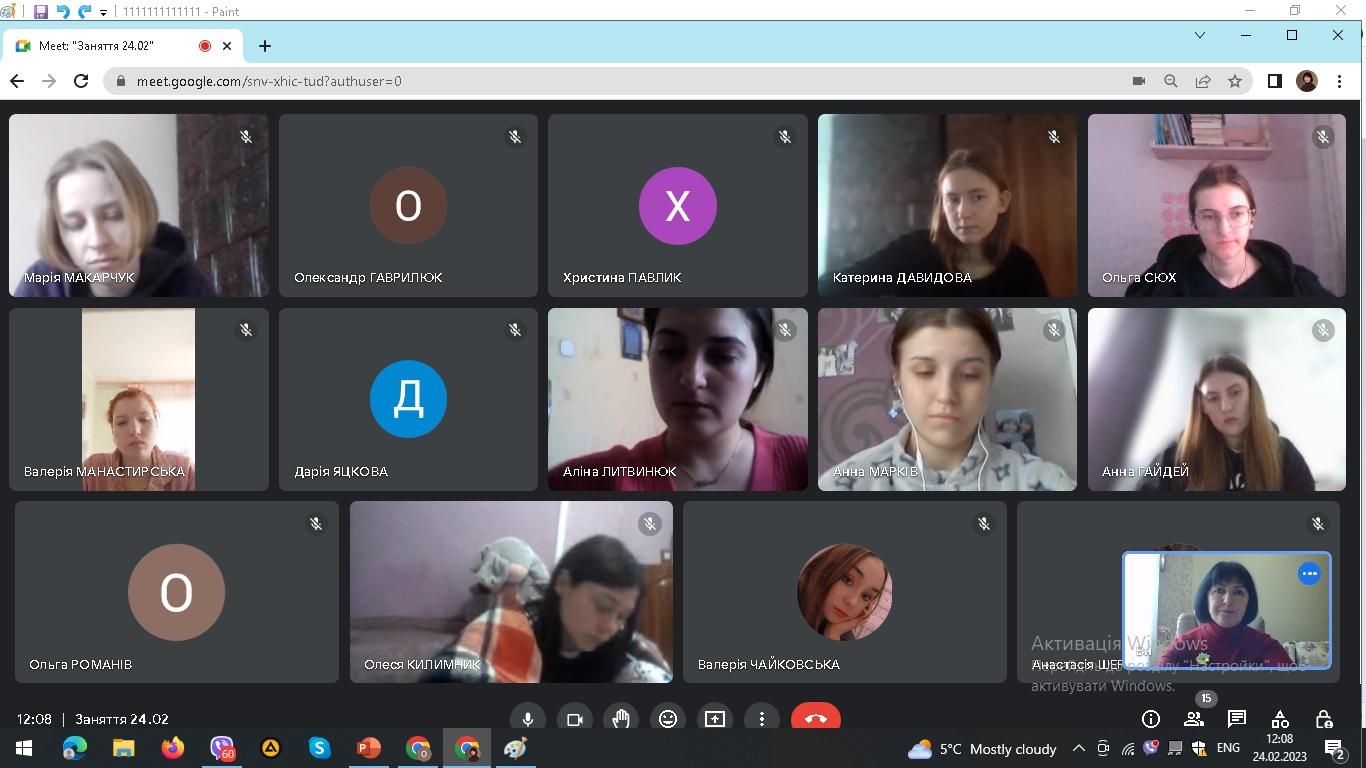1366x768 pixels.
Task: Toggle the camera in Meet's bottom bar
Action: point(575,718)
